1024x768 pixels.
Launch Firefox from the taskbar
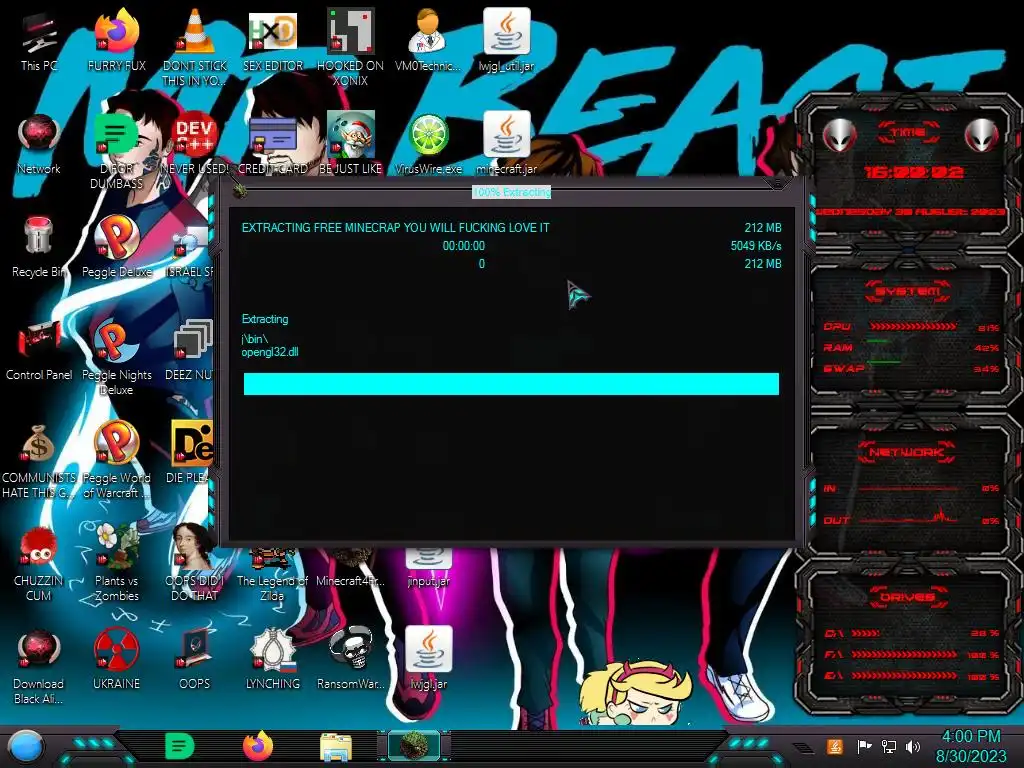point(258,746)
